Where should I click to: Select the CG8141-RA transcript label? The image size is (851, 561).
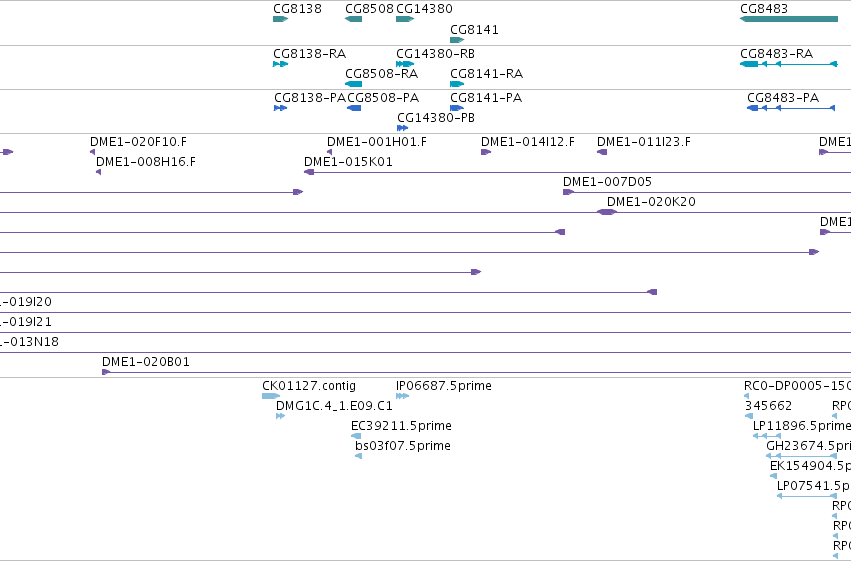point(487,74)
